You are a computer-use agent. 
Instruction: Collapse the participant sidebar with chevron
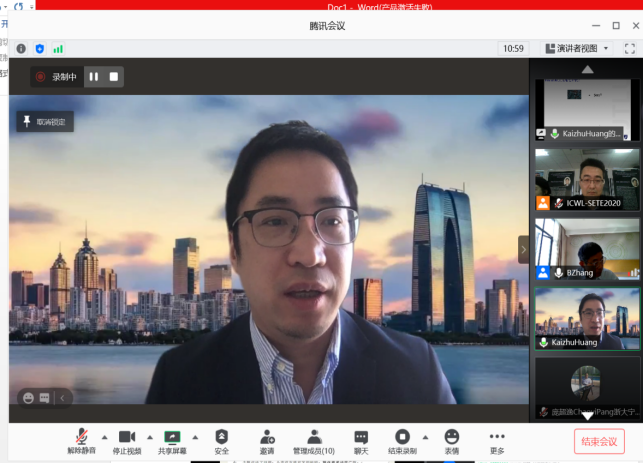(x=522, y=249)
